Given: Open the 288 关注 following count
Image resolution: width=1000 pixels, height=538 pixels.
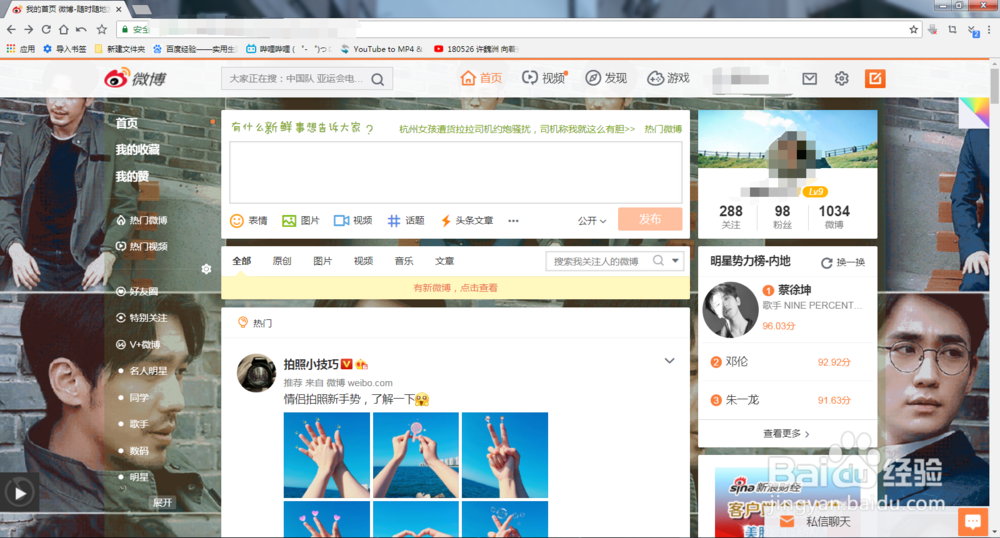Looking at the screenshot, I should [730, 216].
